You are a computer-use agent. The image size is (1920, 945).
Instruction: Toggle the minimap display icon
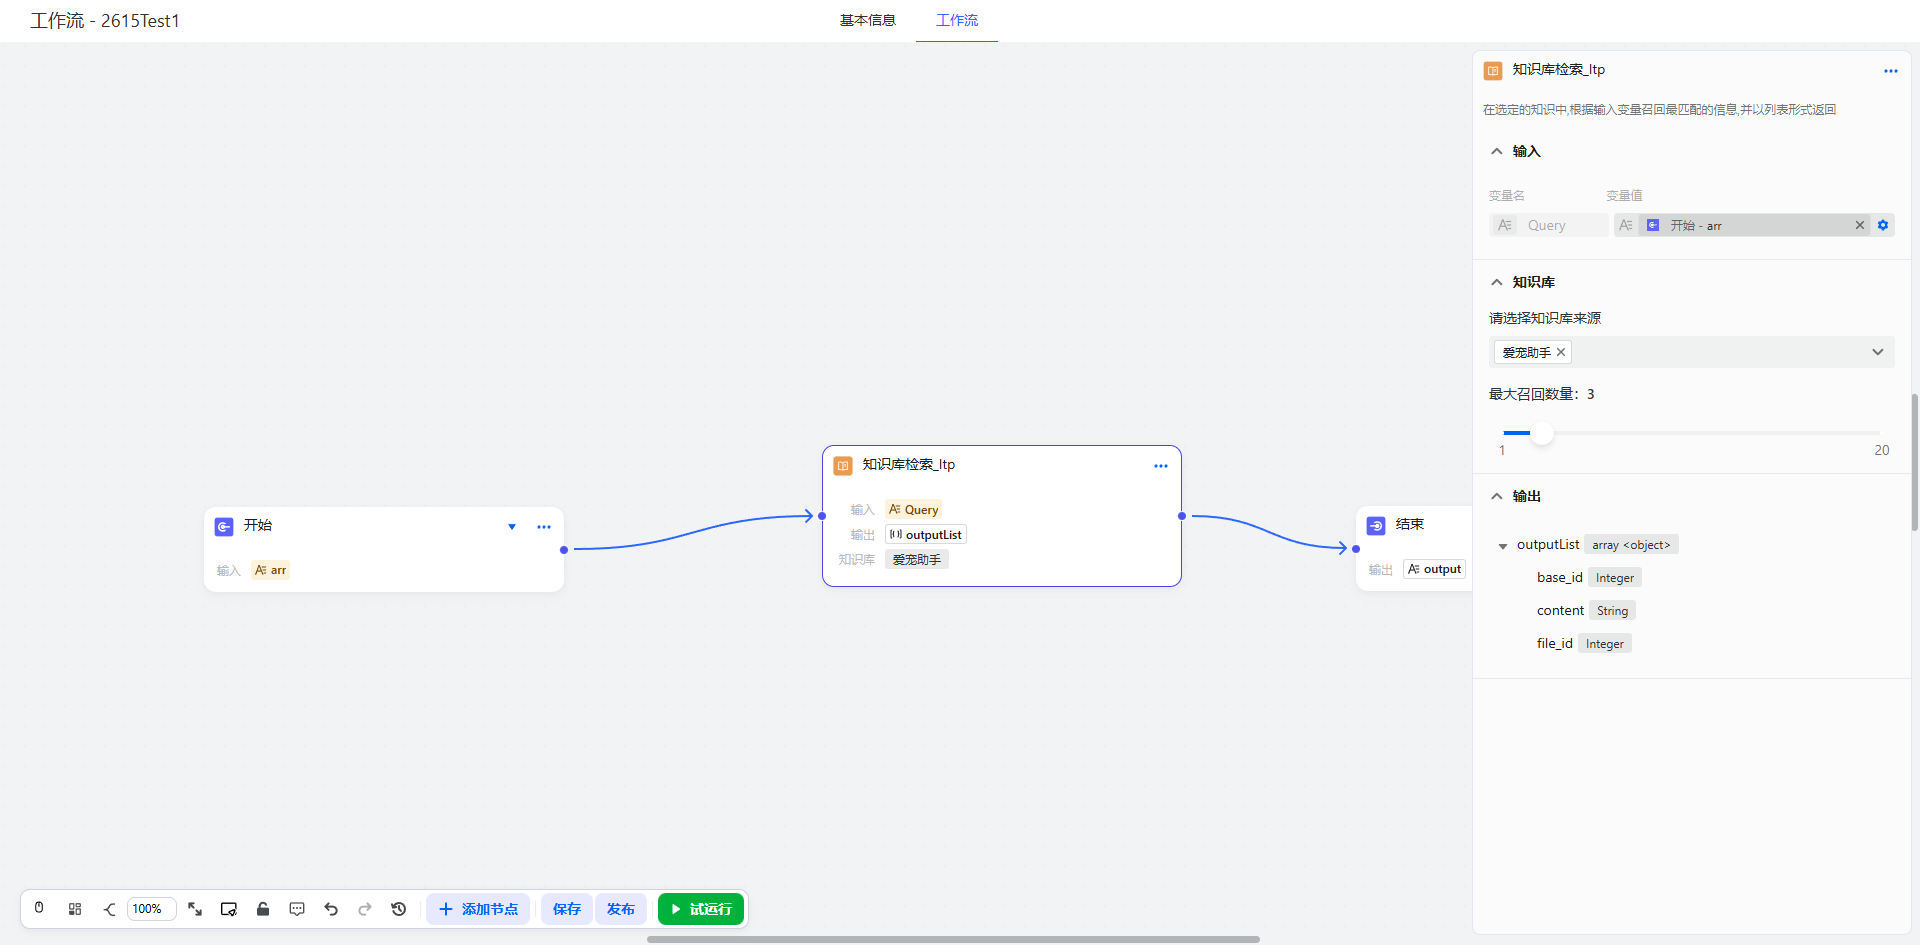tap(229, 909)
